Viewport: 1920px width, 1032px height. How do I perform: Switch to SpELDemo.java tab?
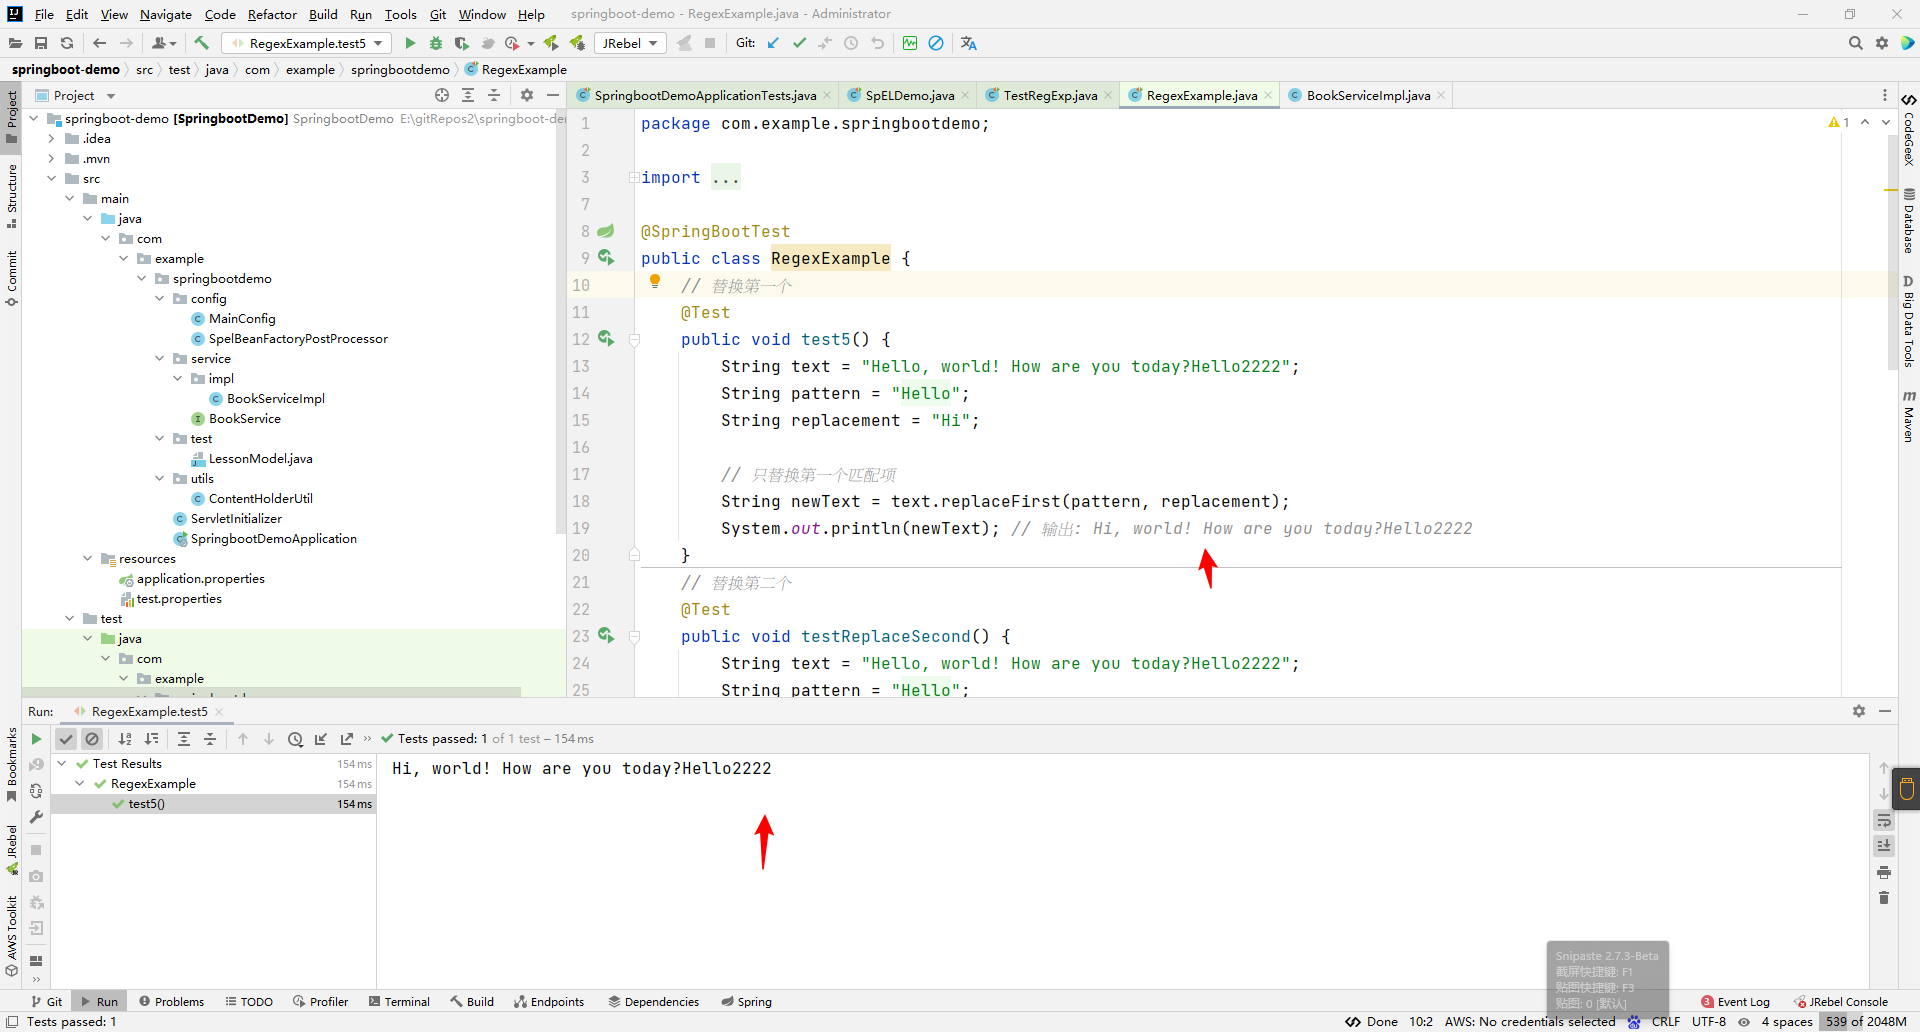[x=909, y=95]
